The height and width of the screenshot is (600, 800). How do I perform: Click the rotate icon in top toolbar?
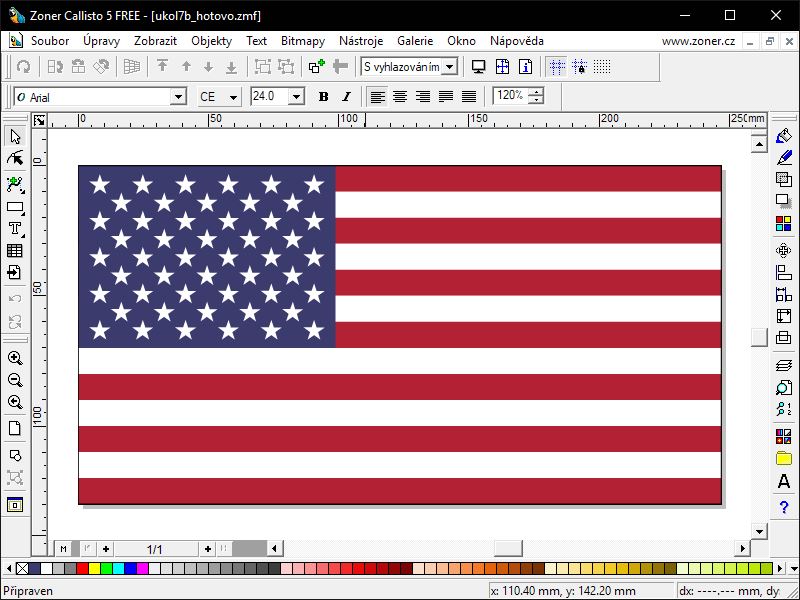pos(23,67)
